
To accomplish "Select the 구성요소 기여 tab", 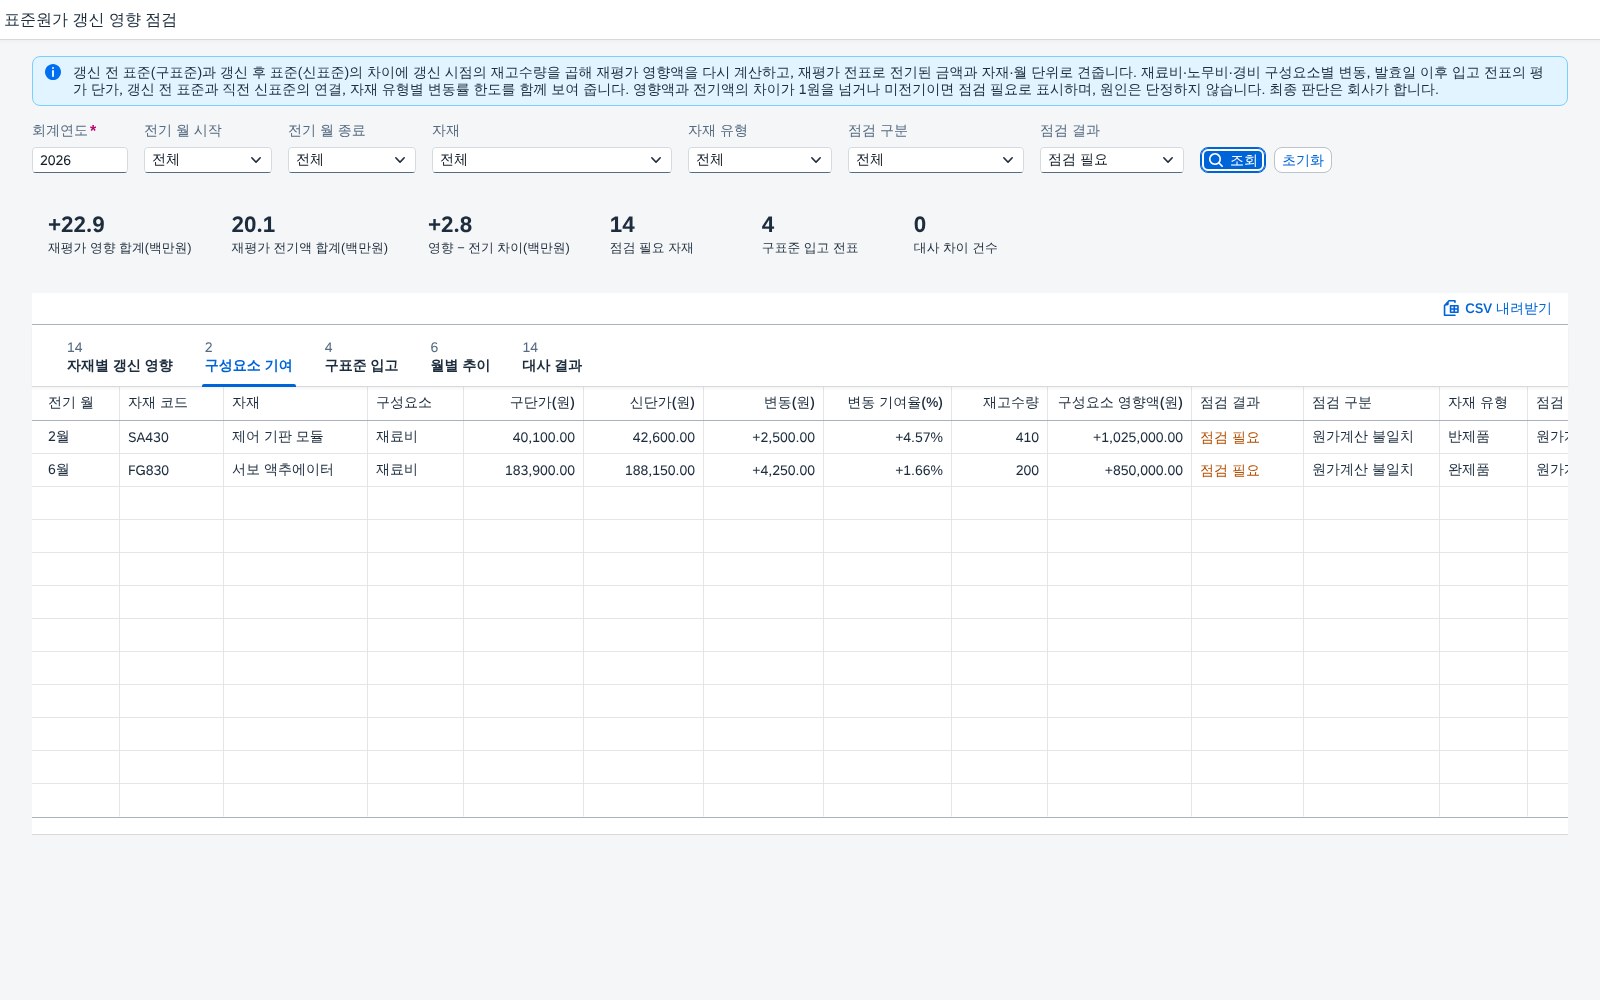I will pyautogui.click(x=248, y=357).
